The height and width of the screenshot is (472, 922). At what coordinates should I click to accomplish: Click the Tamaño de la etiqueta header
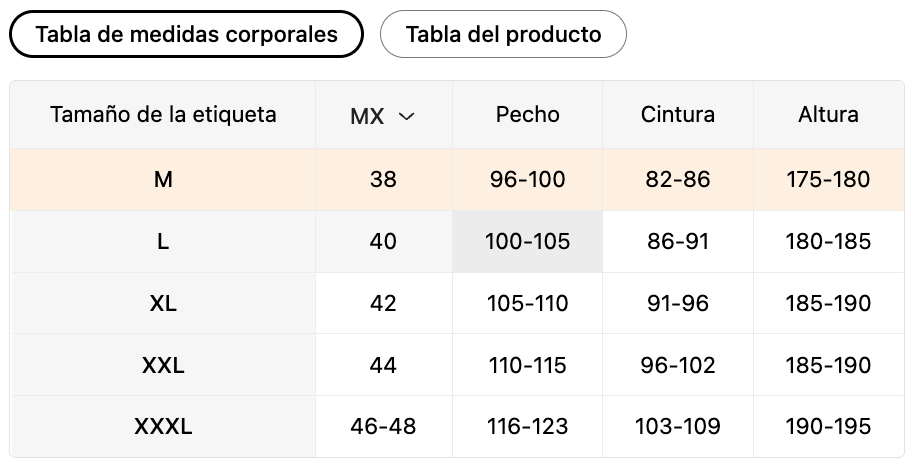pos(163,115)
